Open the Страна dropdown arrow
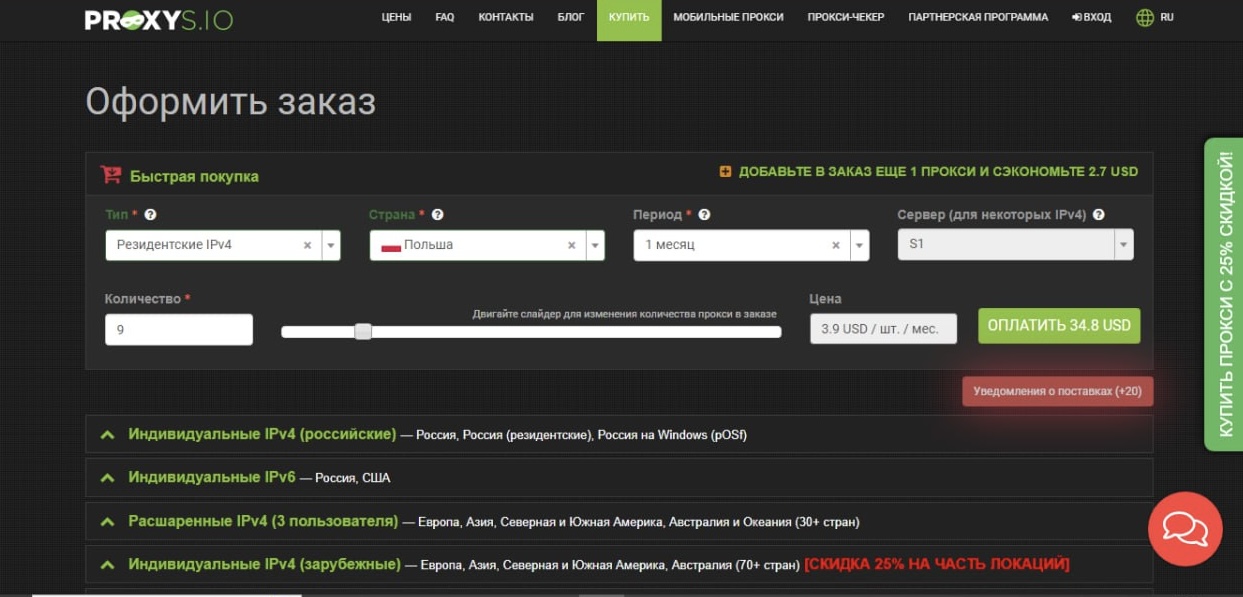Screen dimensions: 1243x597 (595, 245)
